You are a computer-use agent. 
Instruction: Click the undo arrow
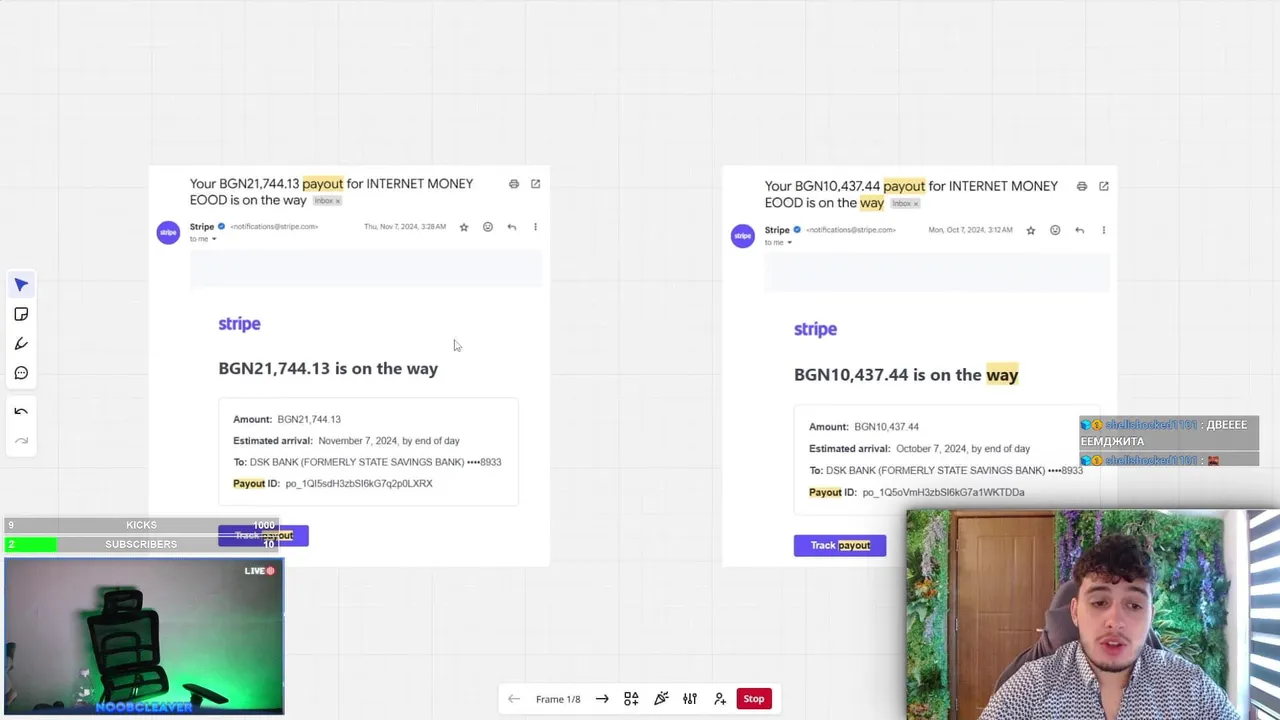pyautogui.click(x=21, y=411)
